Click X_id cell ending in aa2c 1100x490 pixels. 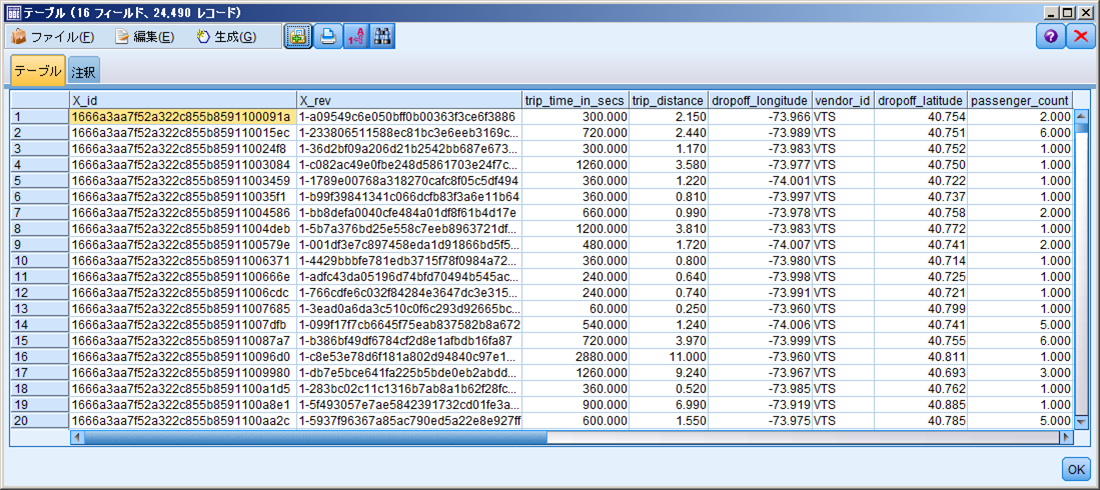tap(183, 420)
